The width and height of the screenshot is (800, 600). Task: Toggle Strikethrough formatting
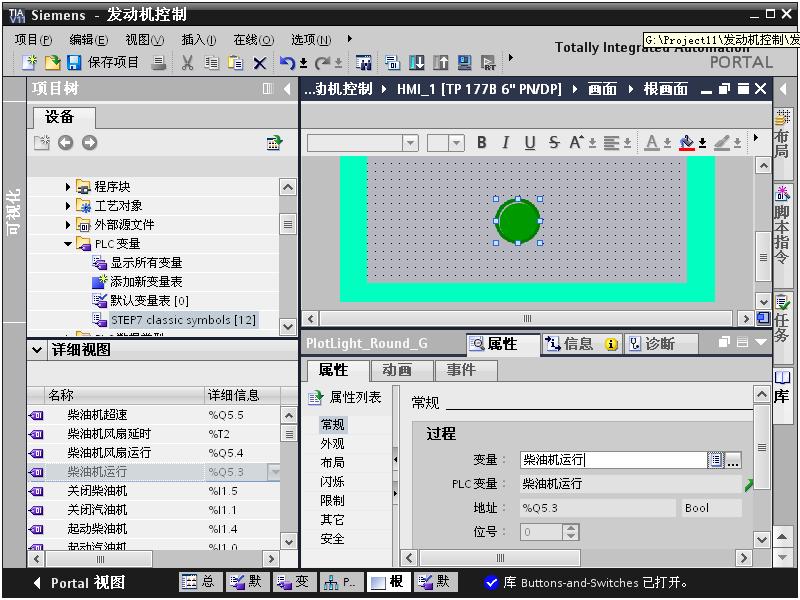554,142
